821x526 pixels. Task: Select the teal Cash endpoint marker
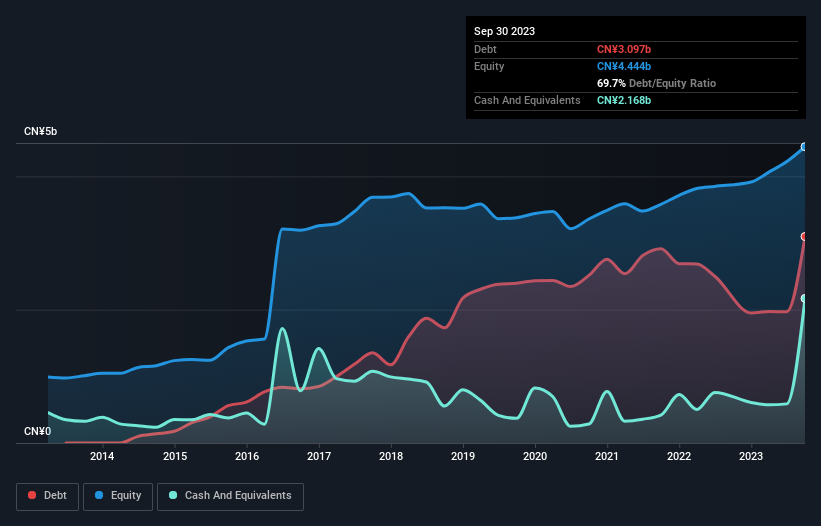coord(804,298)
